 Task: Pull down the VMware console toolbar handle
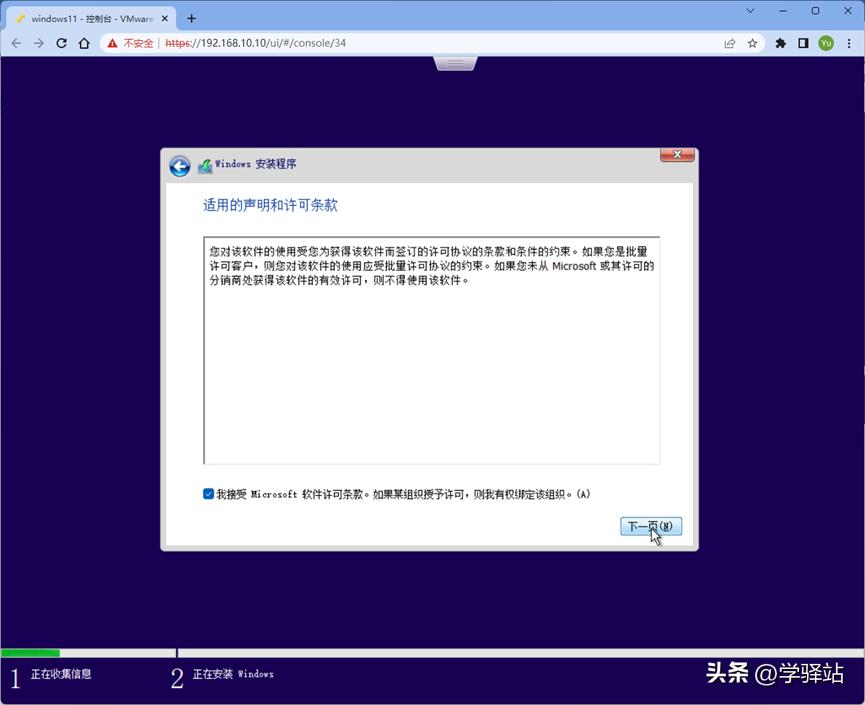pos(455,62)
